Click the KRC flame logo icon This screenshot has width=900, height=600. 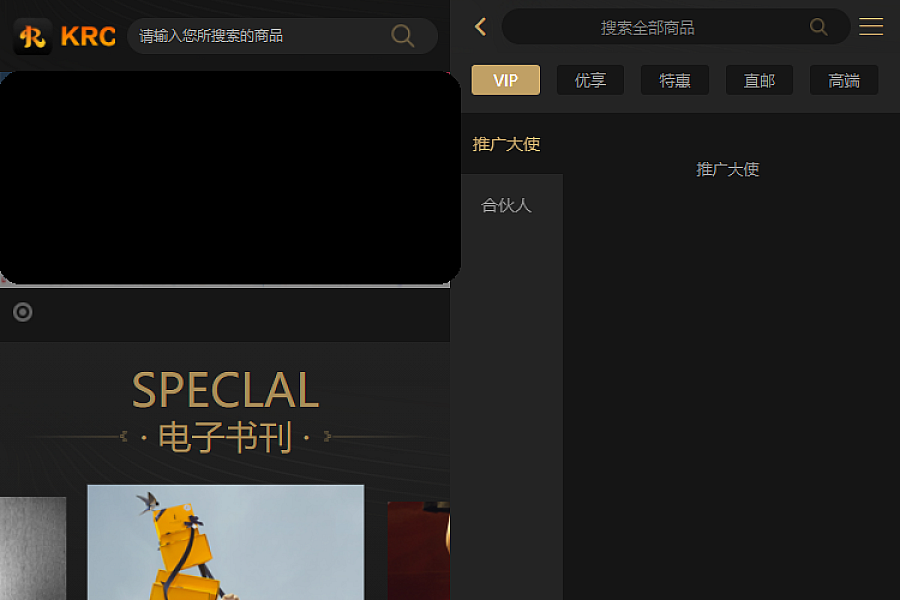33,37
